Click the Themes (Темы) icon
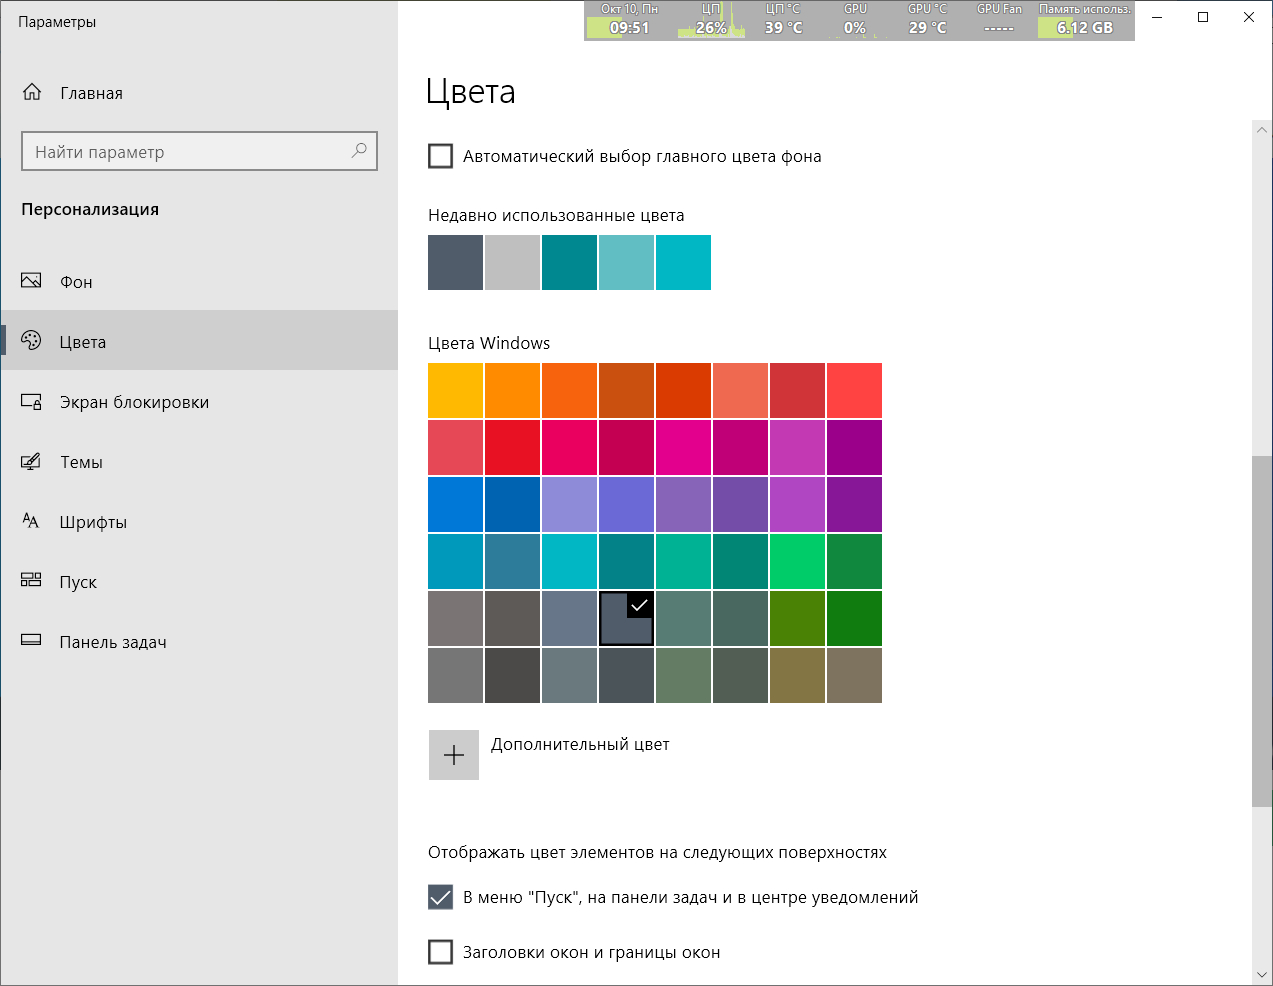Screen dimensions: 1273x986 click(x=31, y=462)
